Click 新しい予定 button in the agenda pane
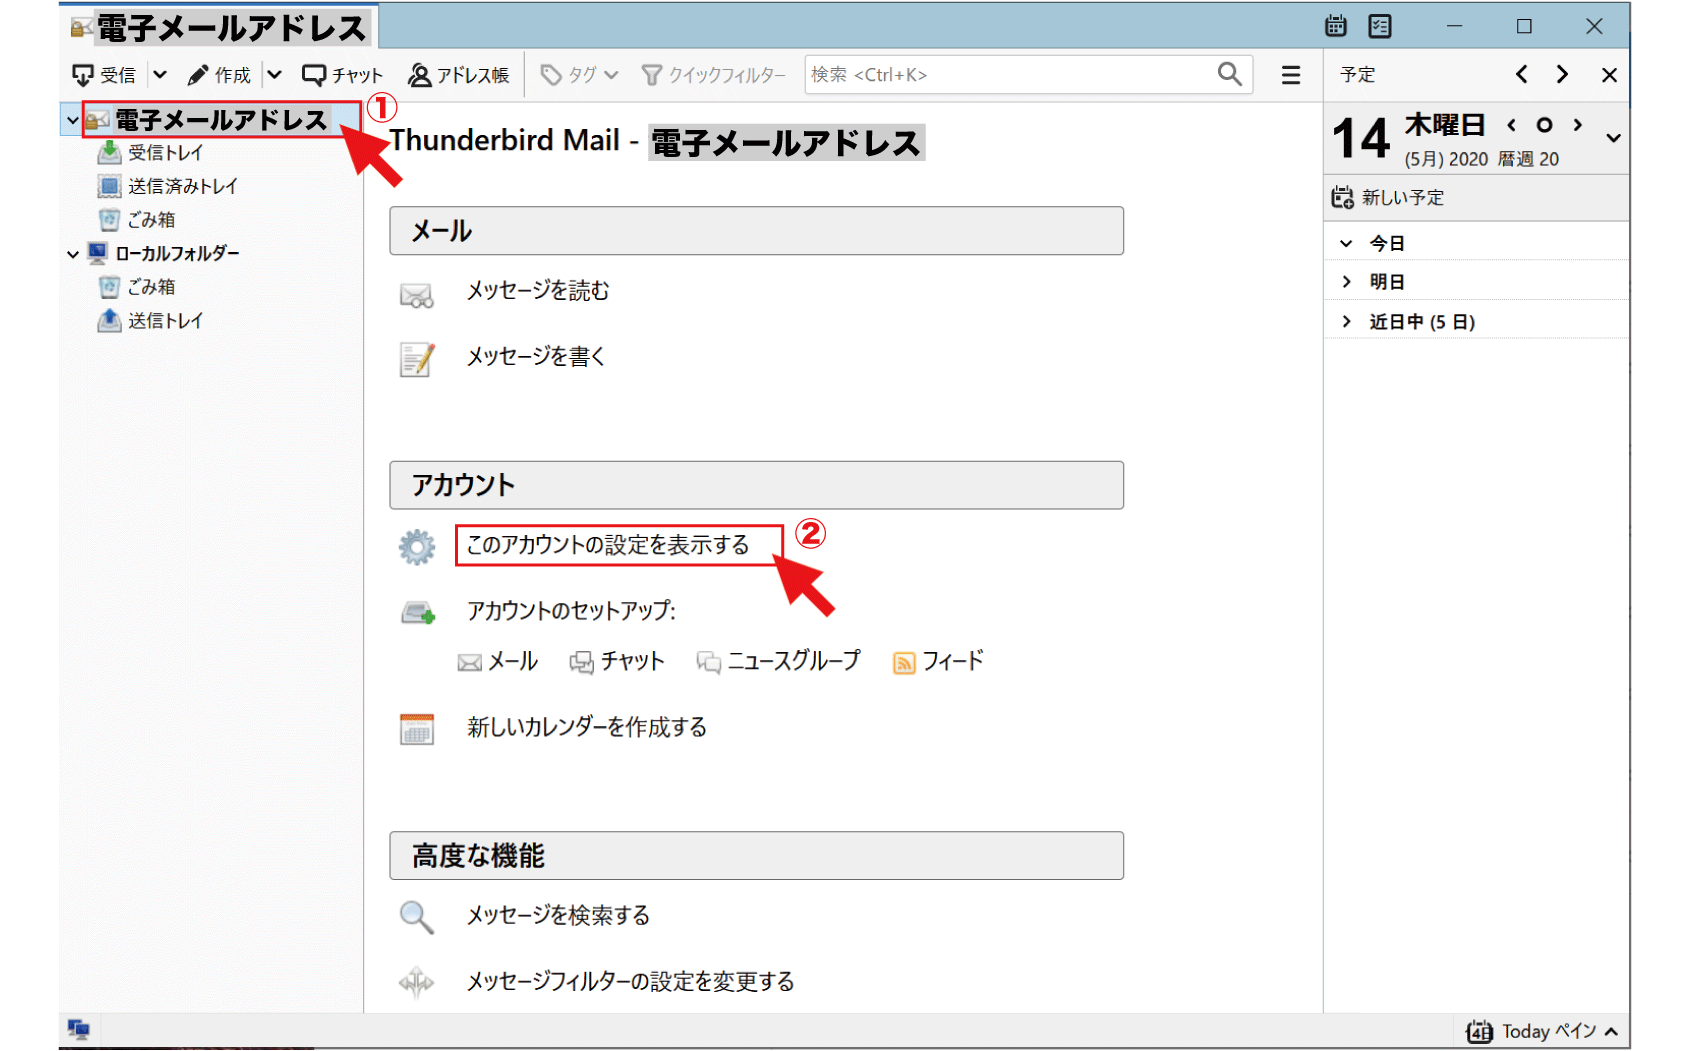 (1388, 198)
